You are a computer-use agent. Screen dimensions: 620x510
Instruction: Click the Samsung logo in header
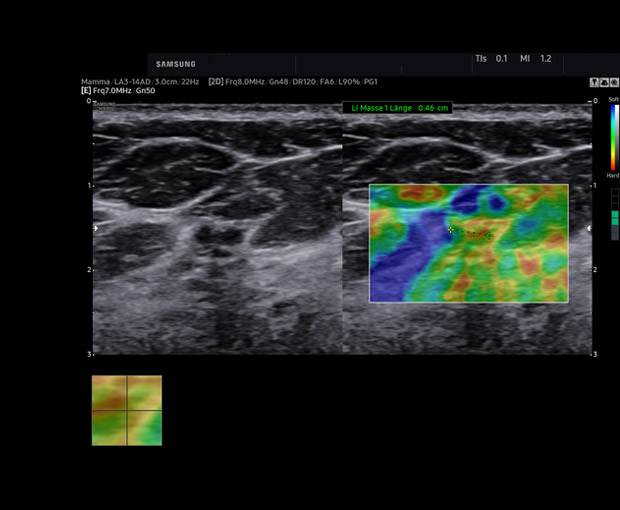tap(175, 64)
